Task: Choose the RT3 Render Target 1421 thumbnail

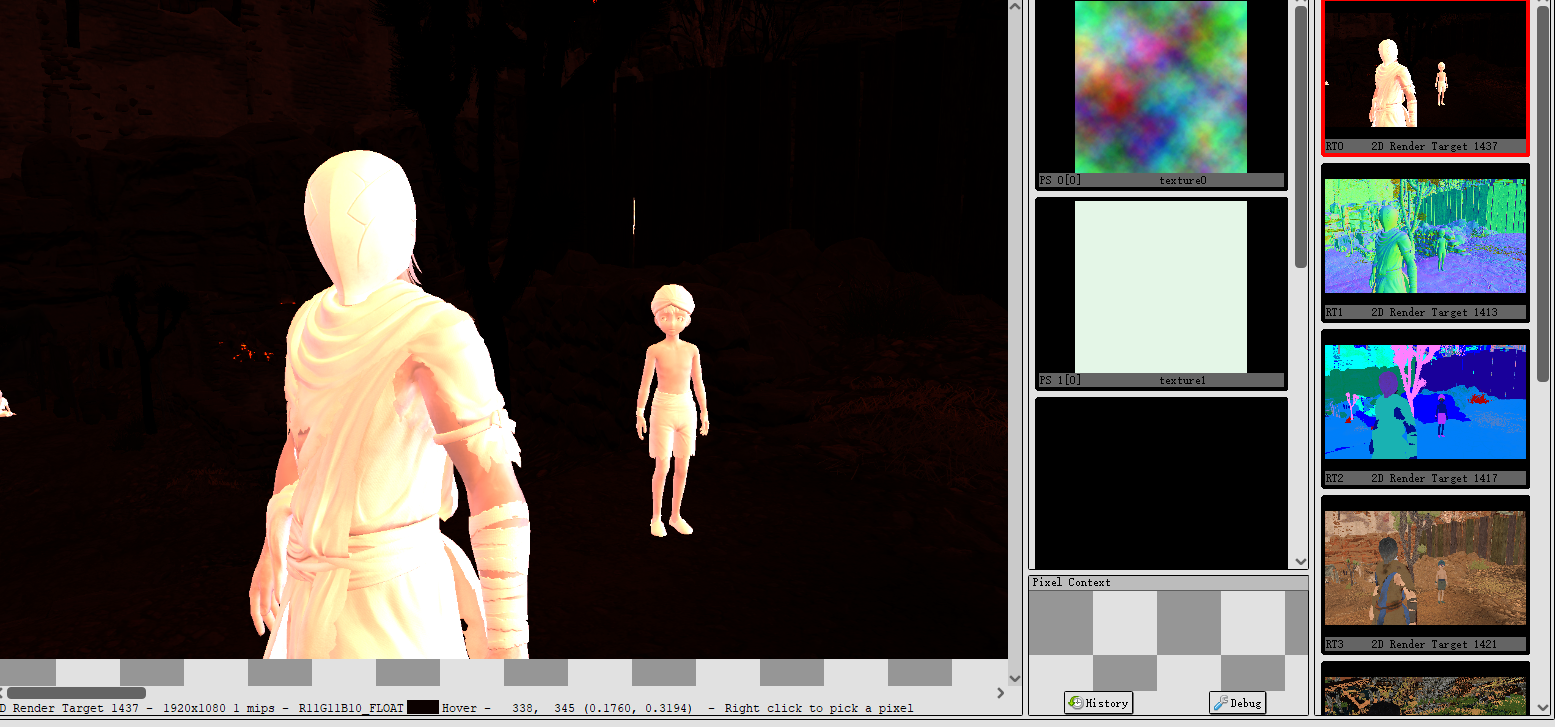Action: click(1425, 568)
